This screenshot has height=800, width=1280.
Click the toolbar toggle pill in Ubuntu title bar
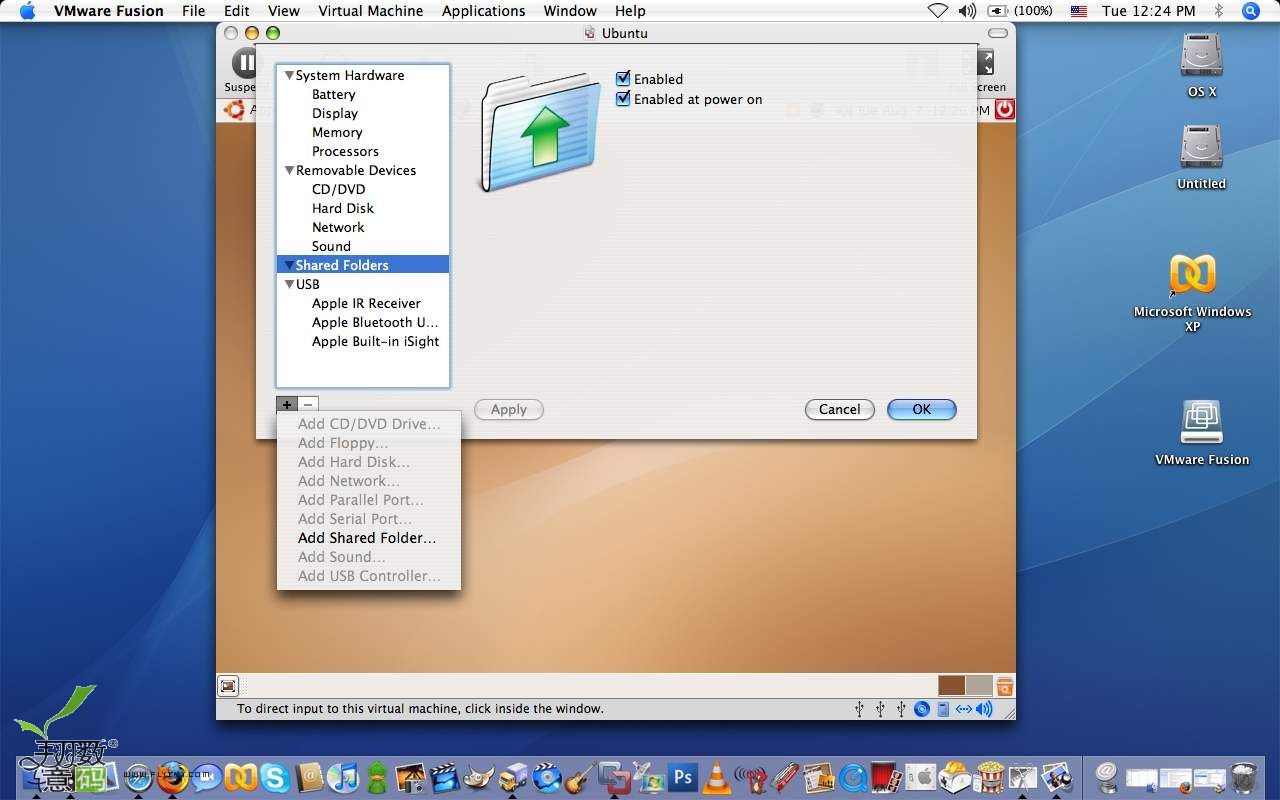tap(996, 33)
